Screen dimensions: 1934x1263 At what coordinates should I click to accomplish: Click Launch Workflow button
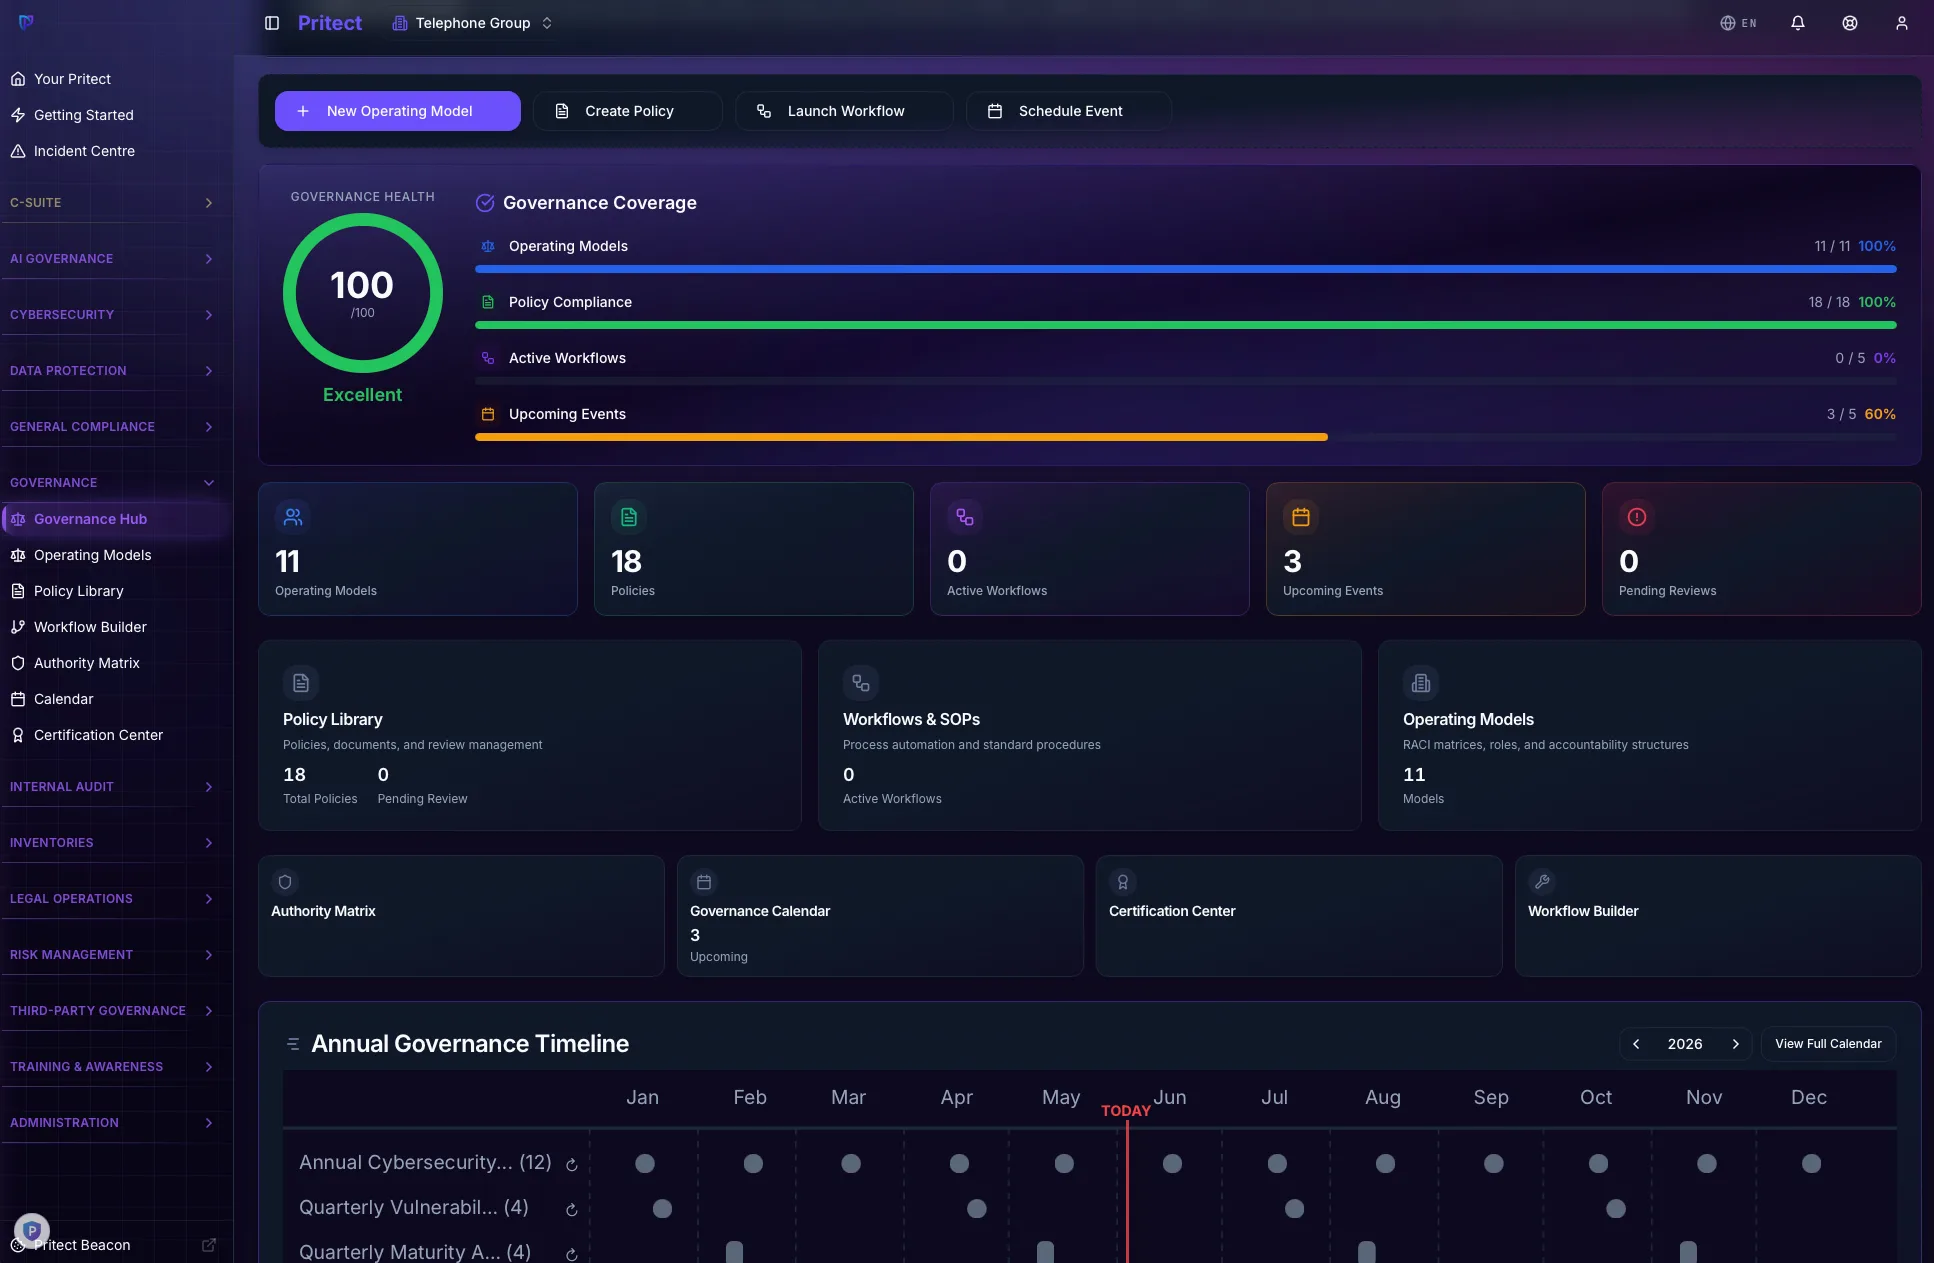844,111
